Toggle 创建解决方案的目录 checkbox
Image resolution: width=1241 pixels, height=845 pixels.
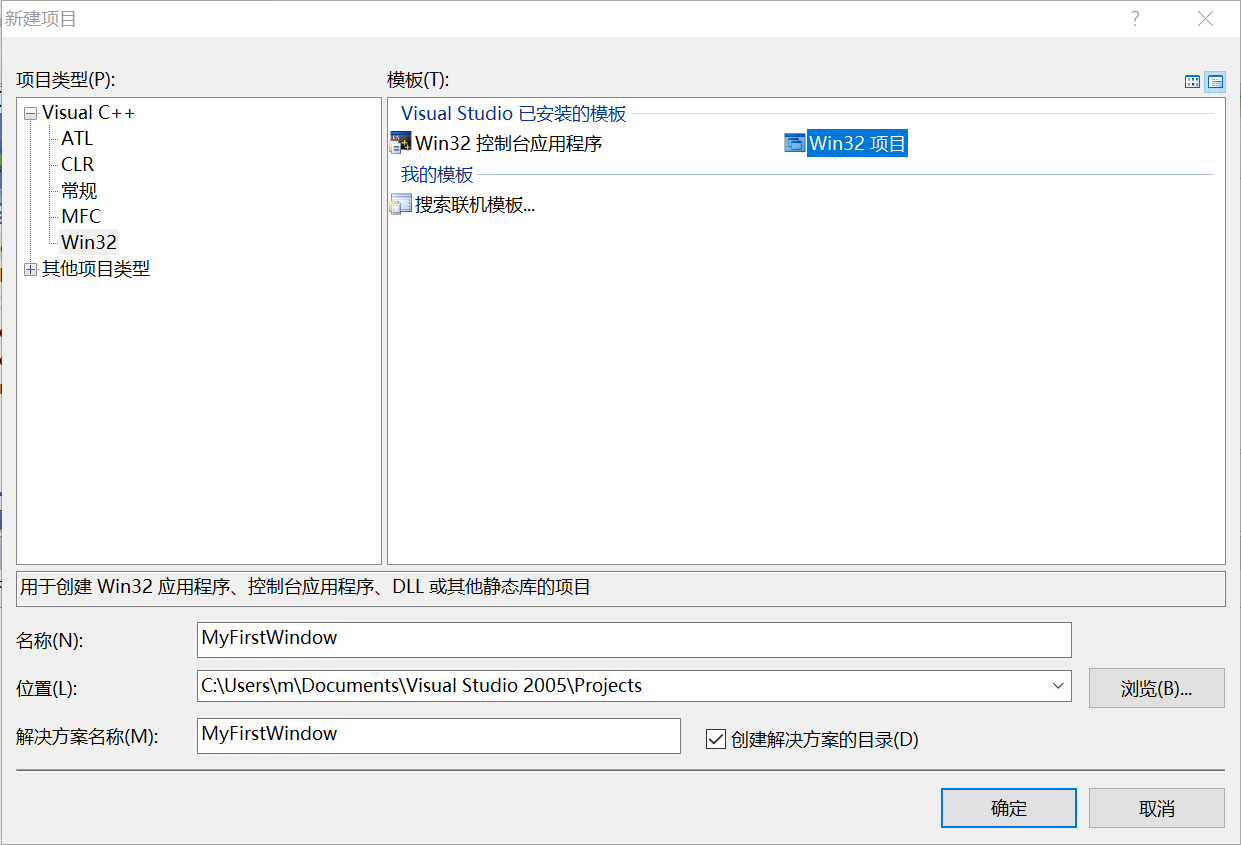click(715, 739)
